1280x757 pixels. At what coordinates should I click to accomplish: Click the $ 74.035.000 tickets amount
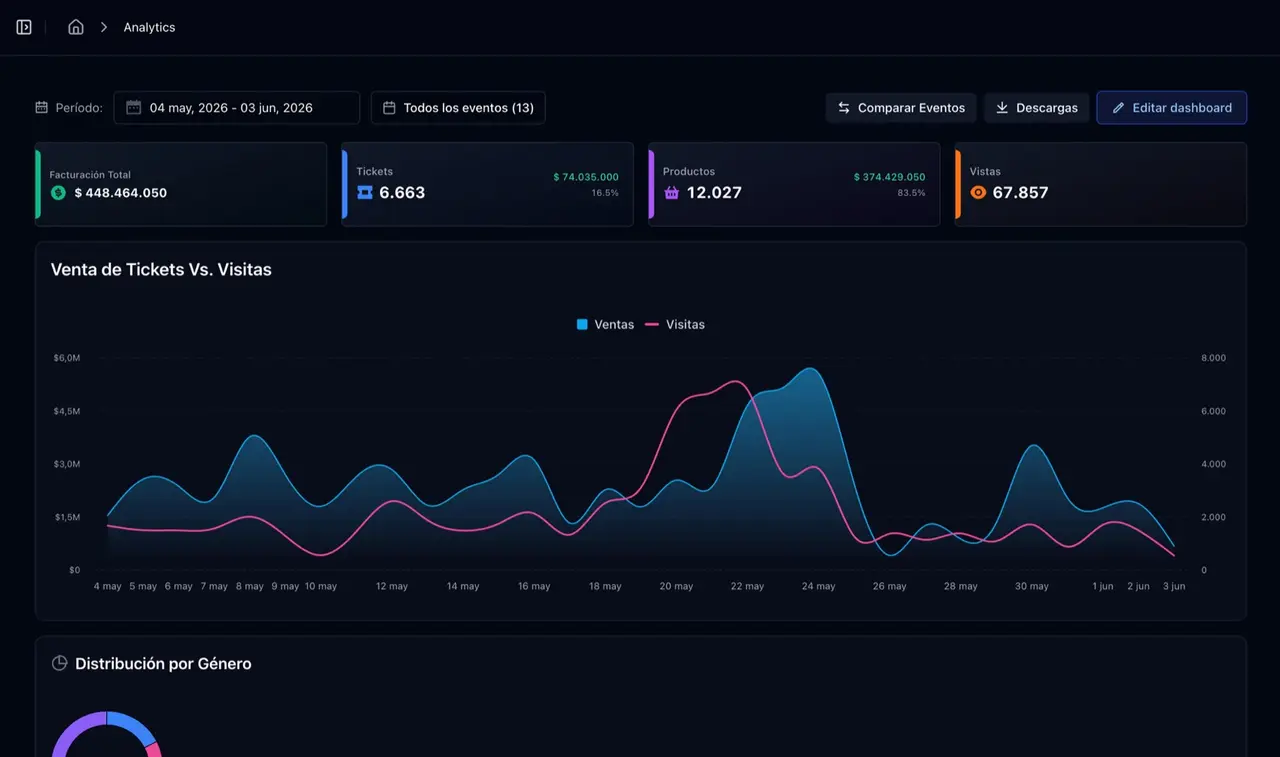pyautogui.click(x=586, y=177)
